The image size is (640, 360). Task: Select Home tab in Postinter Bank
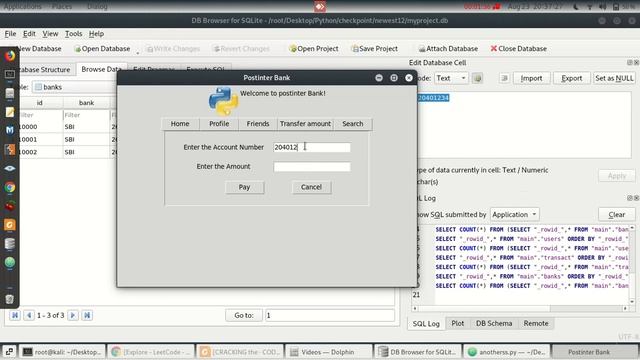coord(180,124)
